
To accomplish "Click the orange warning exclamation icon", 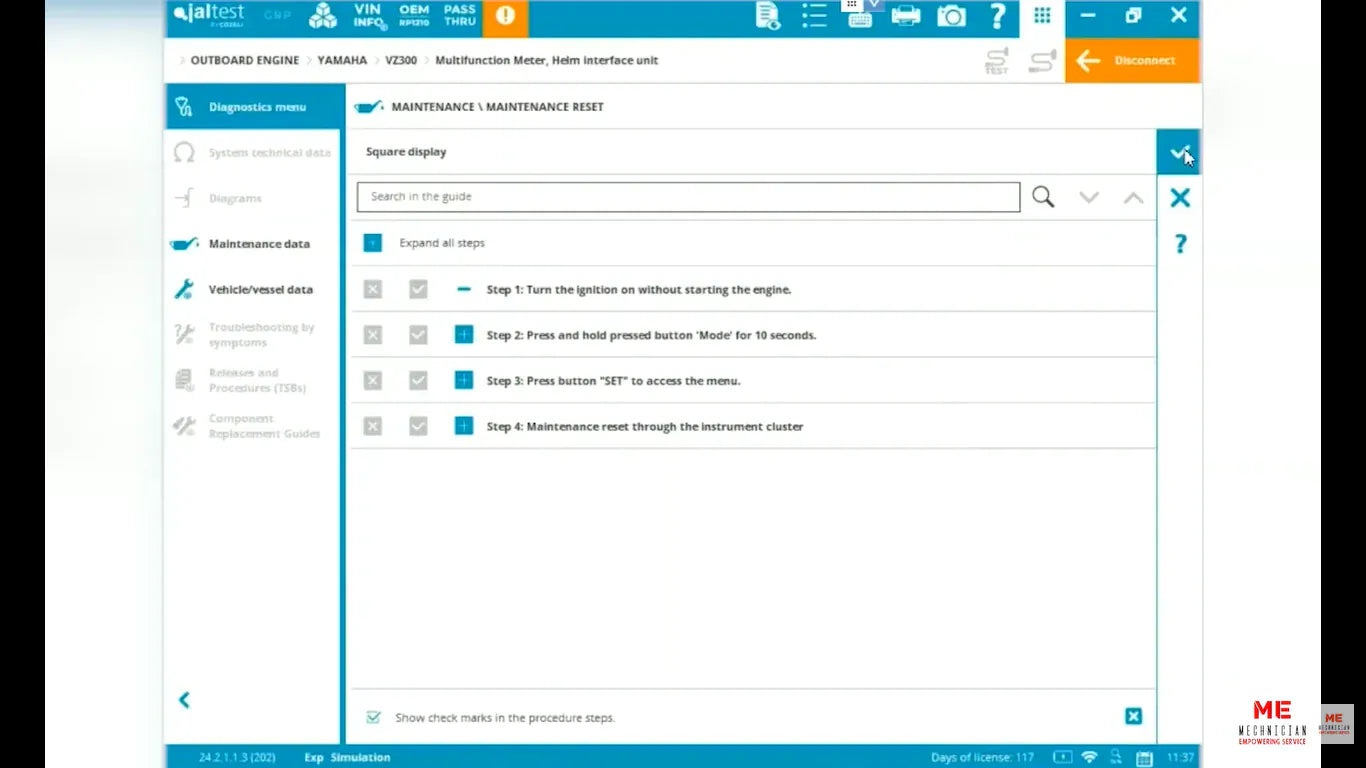I will tap(505, 16).
